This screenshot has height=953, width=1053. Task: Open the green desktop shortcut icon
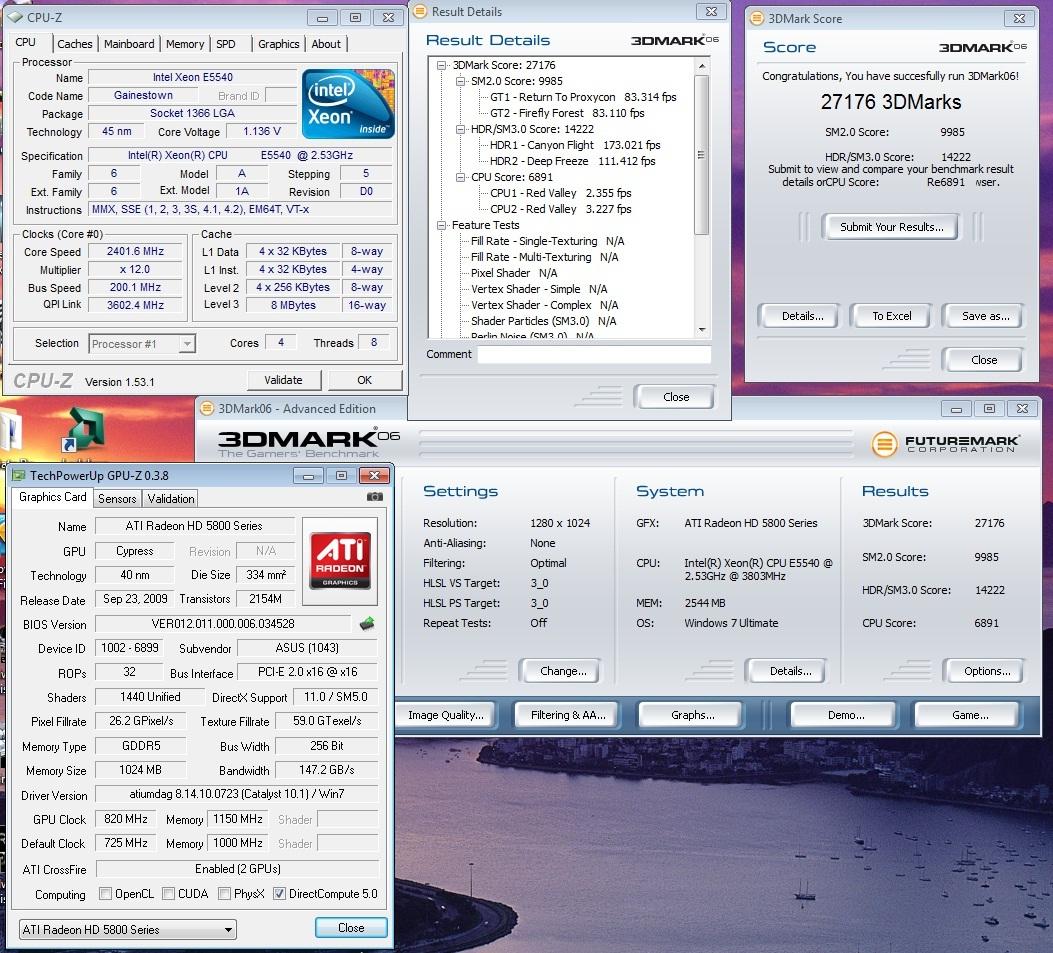pyautogui.click(x=81, y=430)
